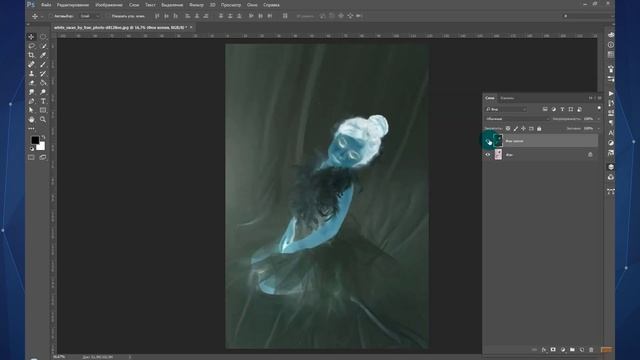
Task: Create a new layer icon
Action: (x=582, y=350)
